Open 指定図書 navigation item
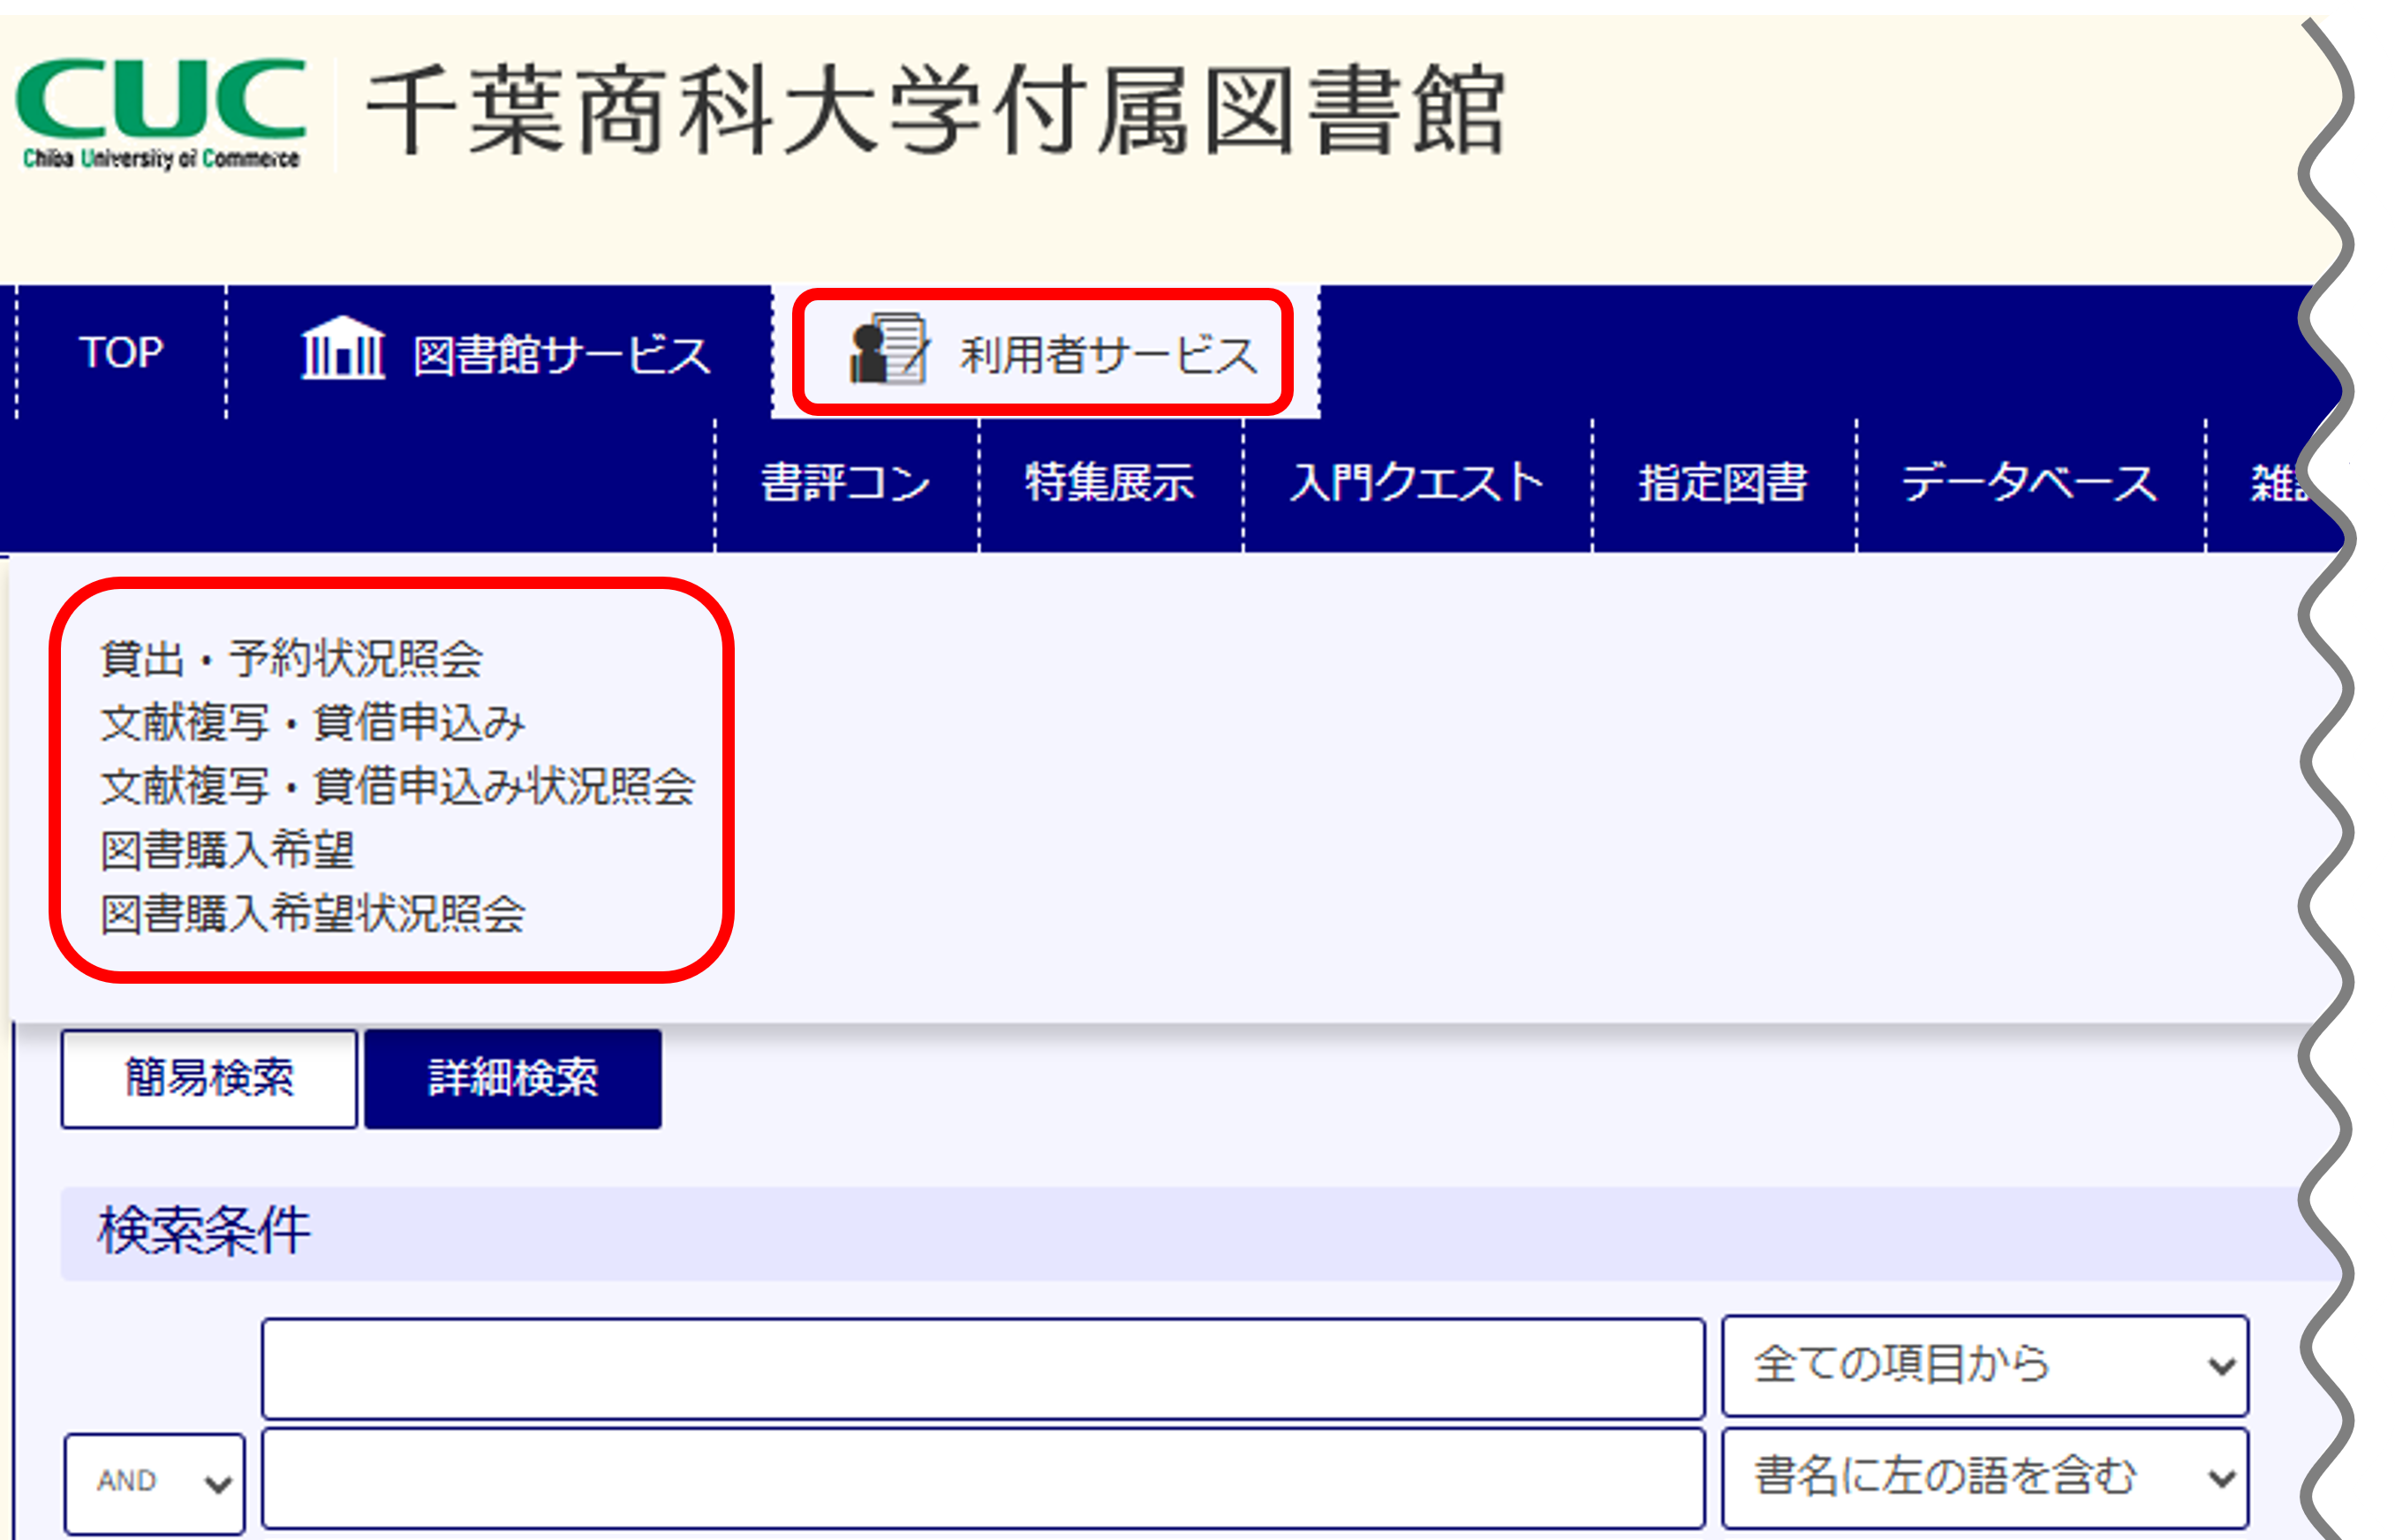This screenshot has width=2395, height=1540. (x=1722, y=483)
